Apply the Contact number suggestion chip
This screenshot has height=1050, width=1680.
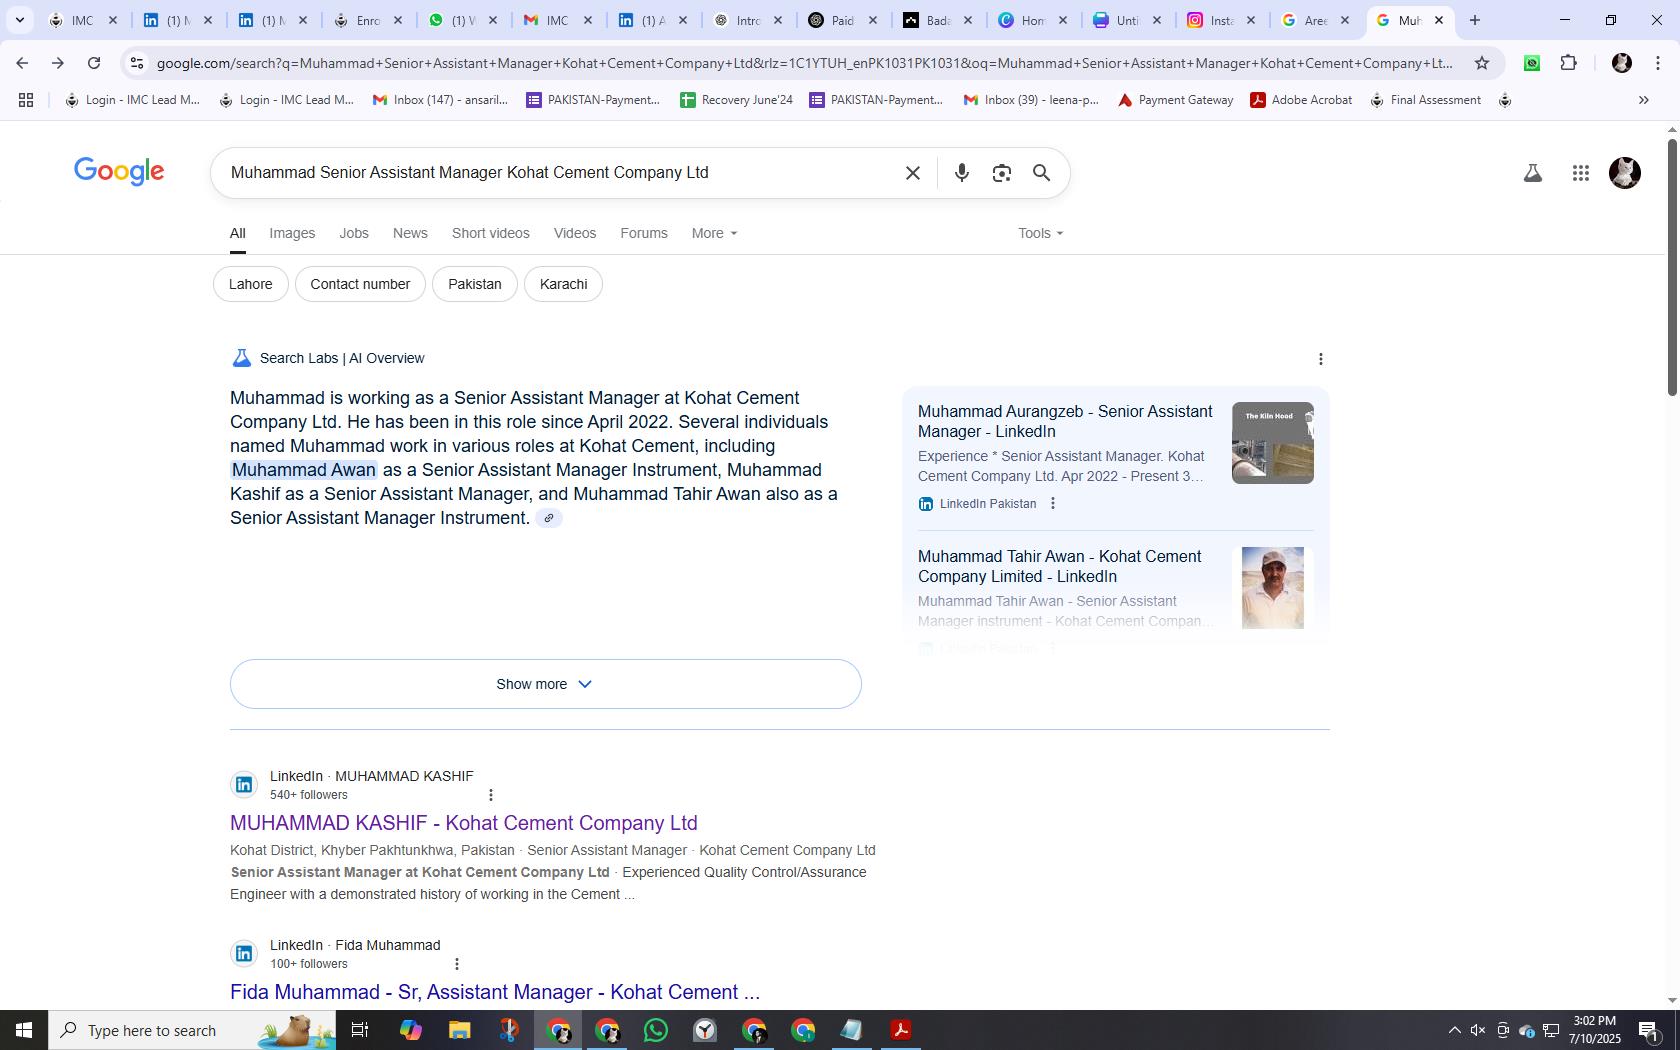point(360,284)
